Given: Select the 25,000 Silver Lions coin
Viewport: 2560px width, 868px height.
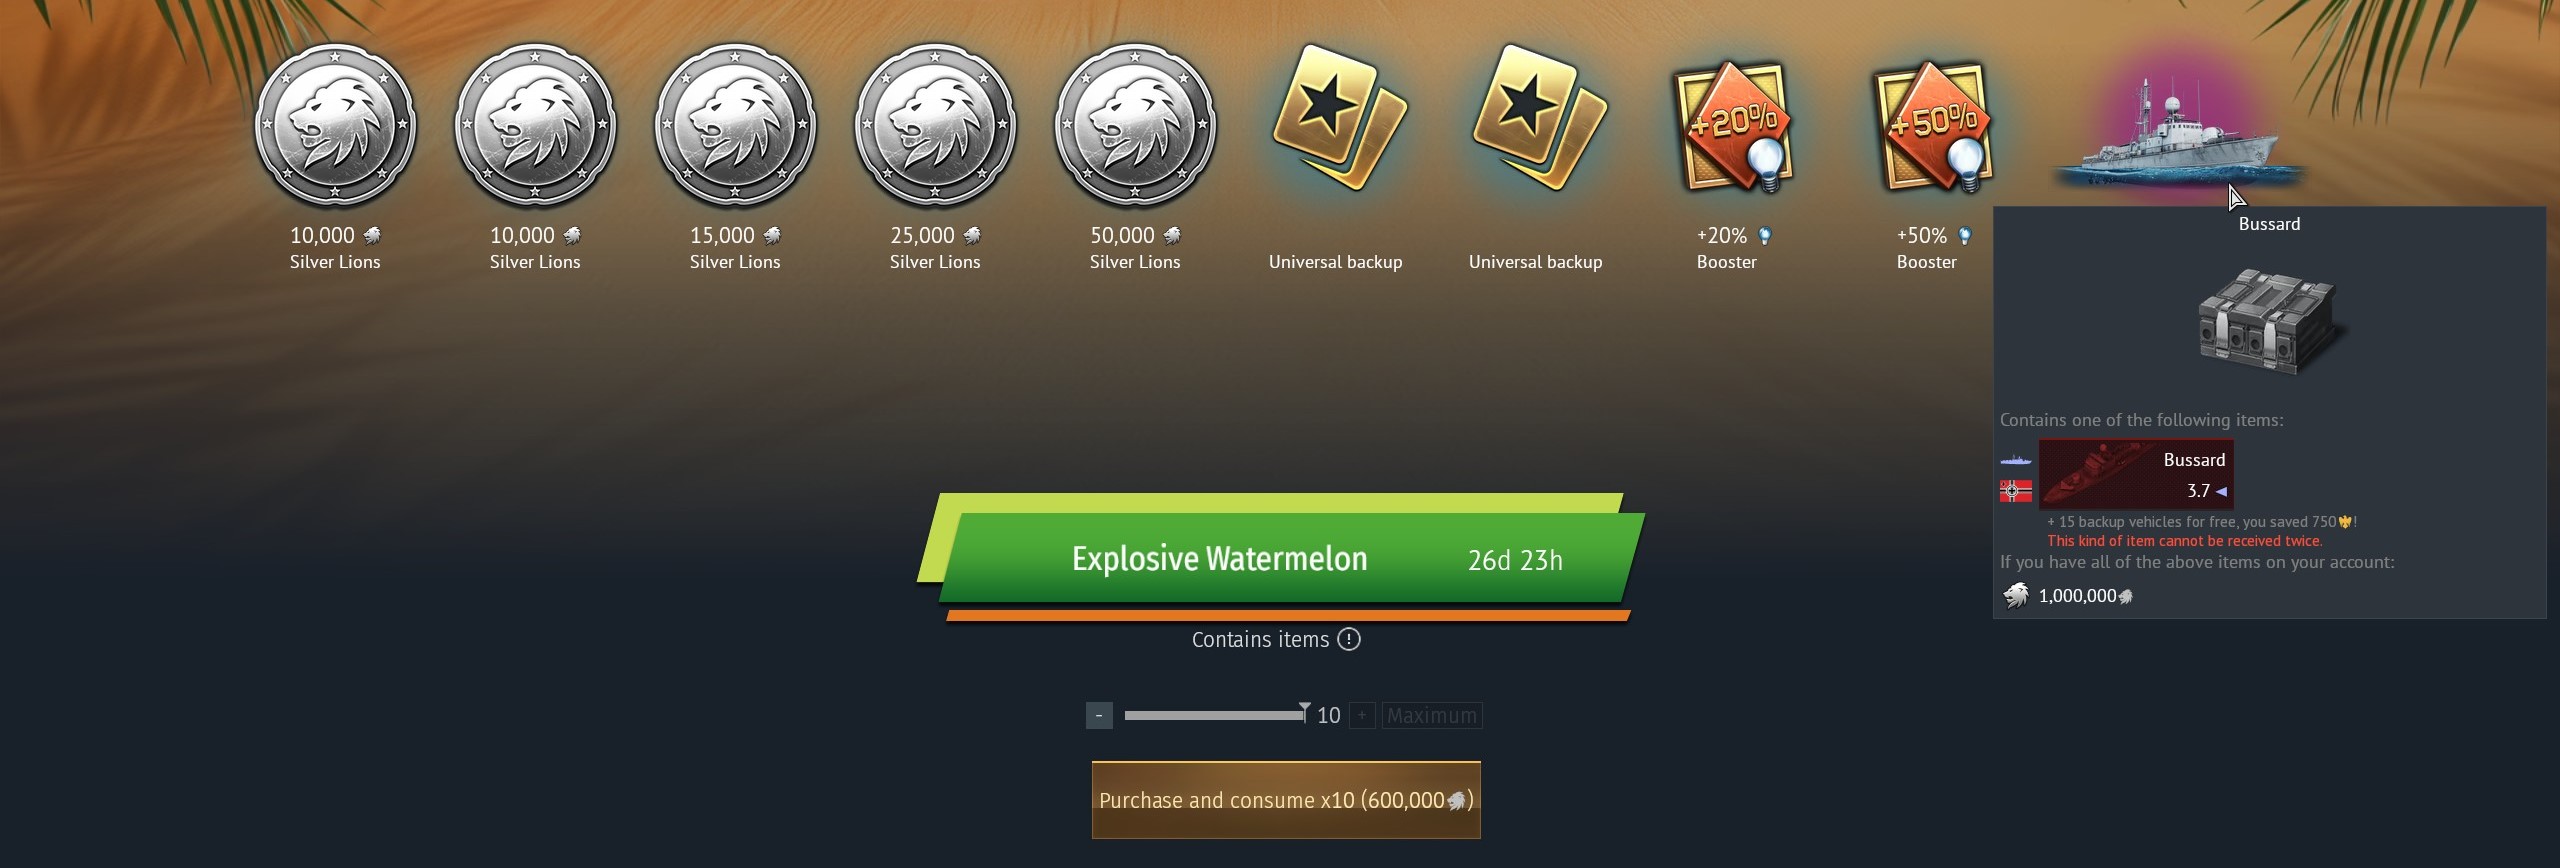Looking at the screenshot, I should click(935, 125).
